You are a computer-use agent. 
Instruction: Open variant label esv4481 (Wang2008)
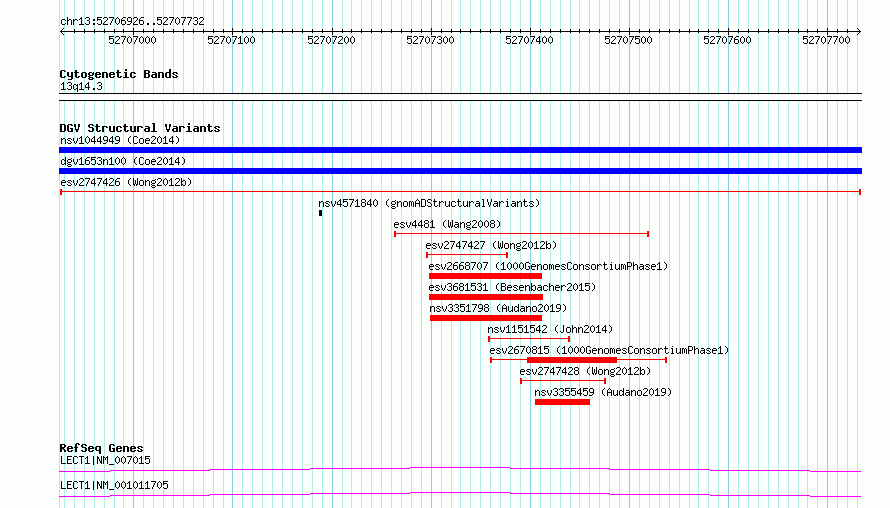[447, 224]
